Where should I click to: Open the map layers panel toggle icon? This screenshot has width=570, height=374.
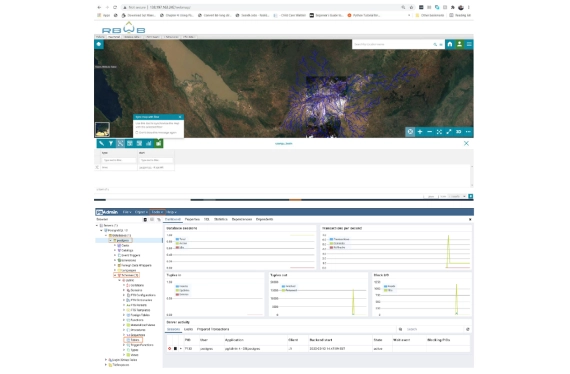pyautogui.click(x=99, y=44)
